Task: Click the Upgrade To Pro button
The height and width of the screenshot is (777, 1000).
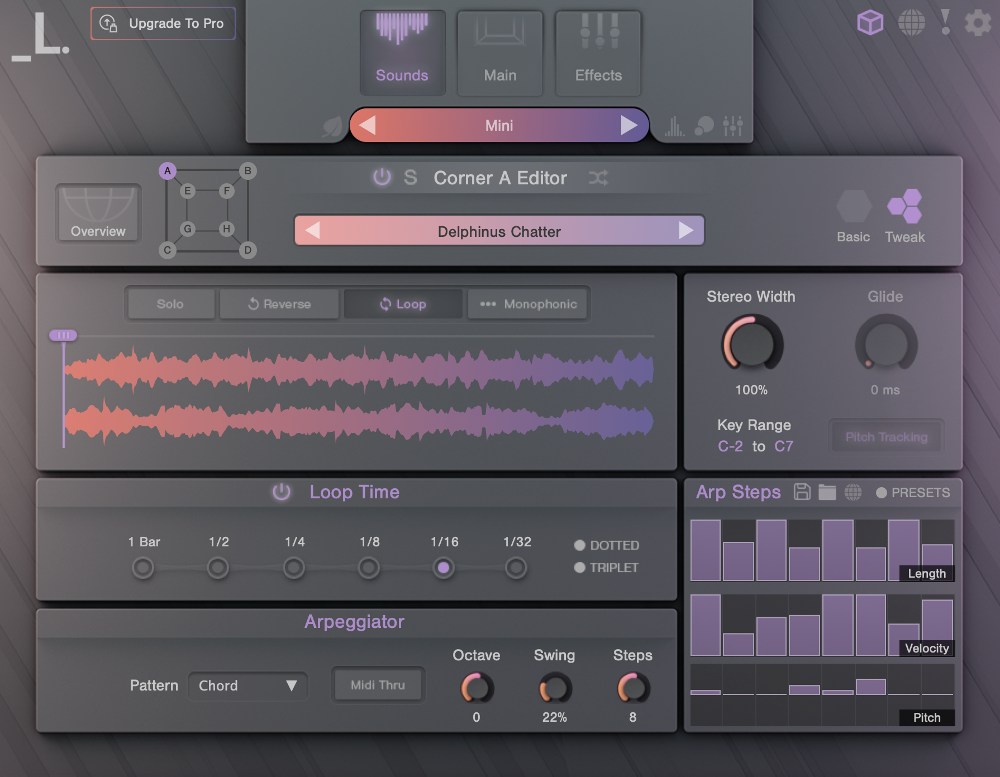Action: tap(163, 23)
